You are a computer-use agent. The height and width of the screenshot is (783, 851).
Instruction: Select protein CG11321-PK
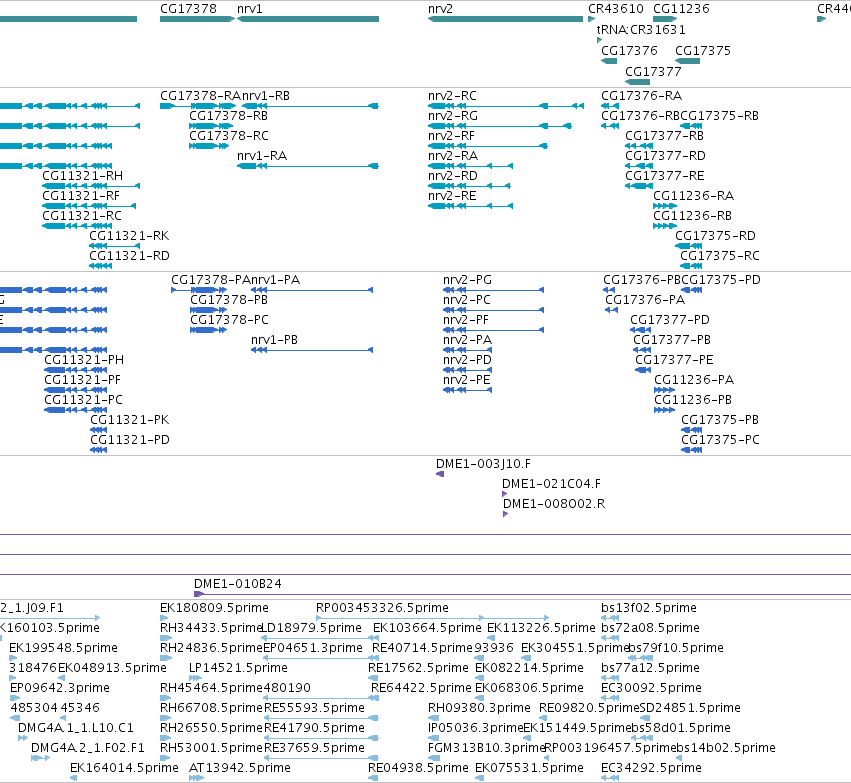[98, 430]
